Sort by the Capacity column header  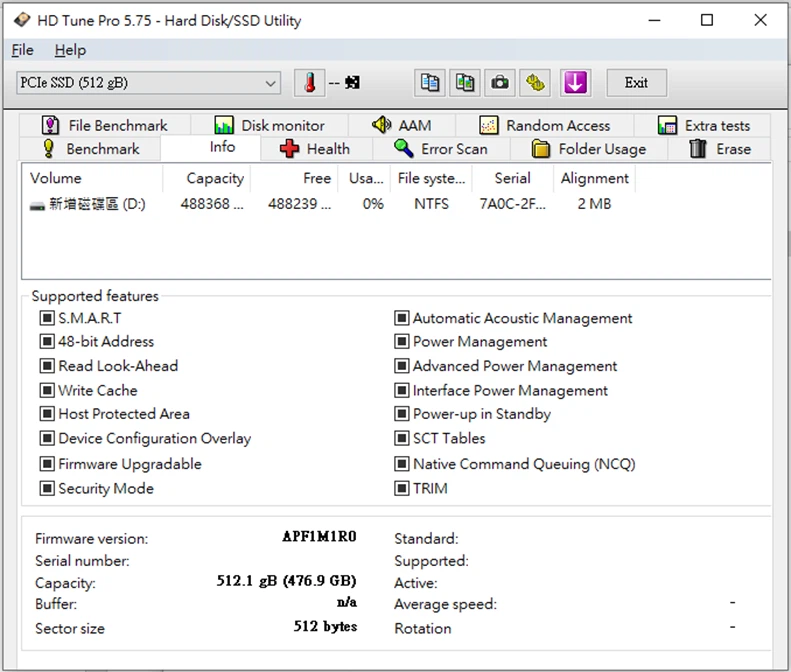206,178
